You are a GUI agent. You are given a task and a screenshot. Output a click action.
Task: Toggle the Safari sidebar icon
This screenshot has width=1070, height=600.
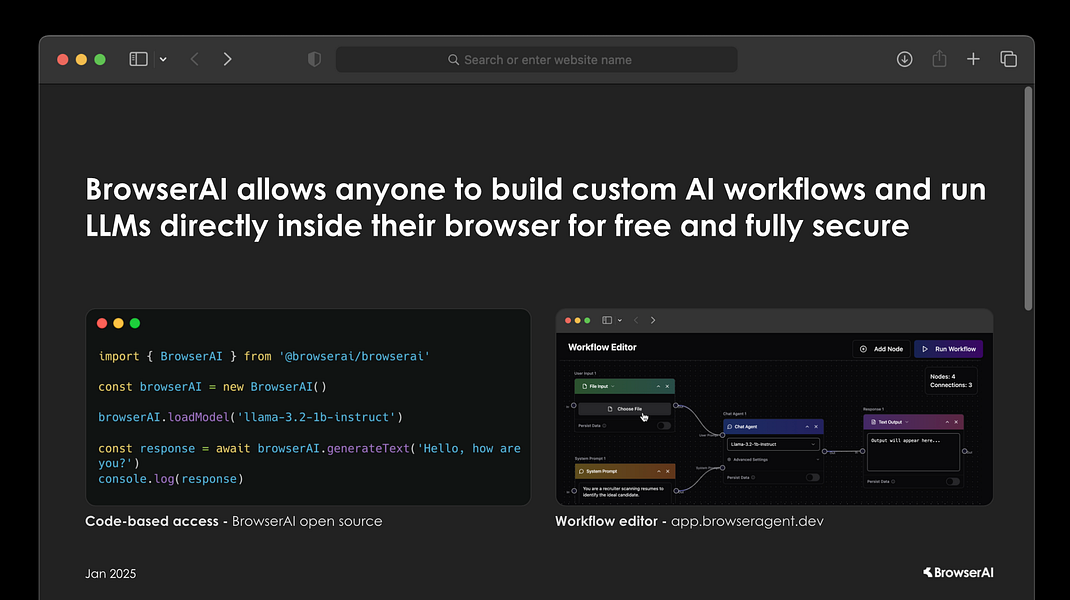tap(138, 58)
